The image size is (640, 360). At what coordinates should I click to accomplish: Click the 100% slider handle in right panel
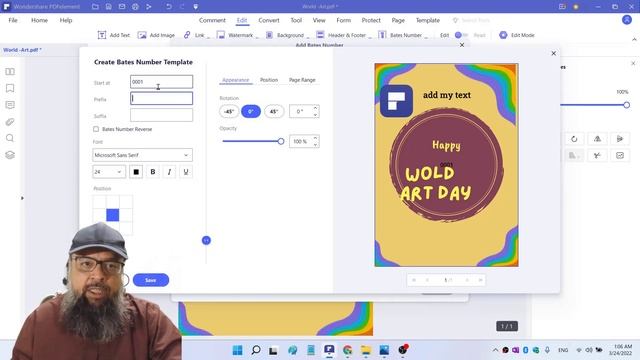(x=627, y=105)
